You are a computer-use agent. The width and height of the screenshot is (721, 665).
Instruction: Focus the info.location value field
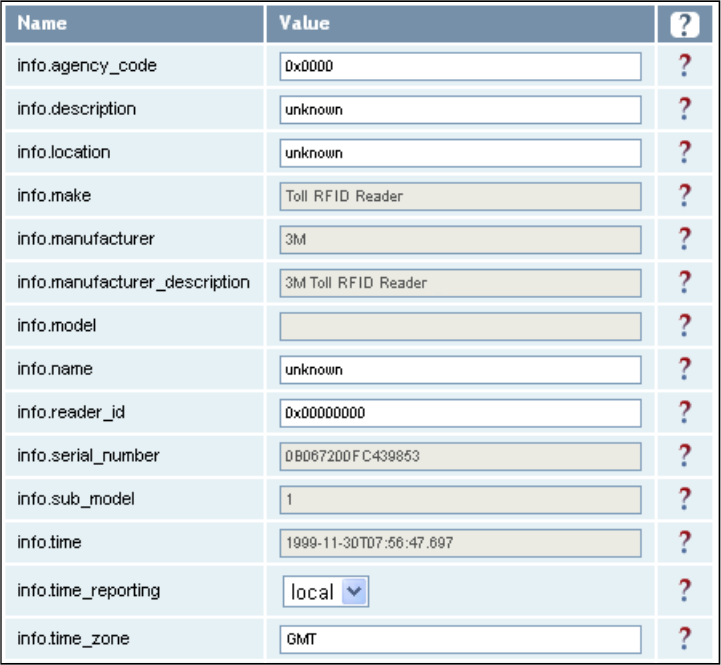coord(460,153)
